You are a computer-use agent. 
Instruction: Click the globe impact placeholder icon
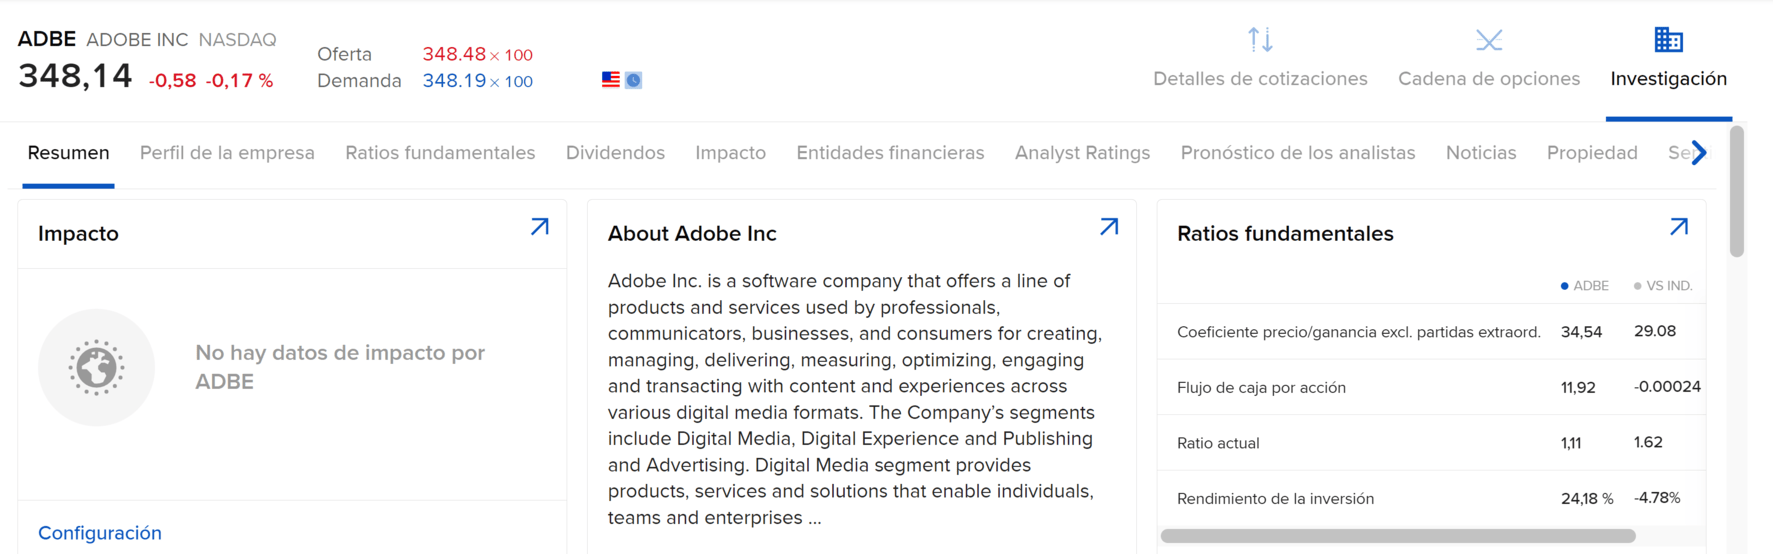point(96,367)
